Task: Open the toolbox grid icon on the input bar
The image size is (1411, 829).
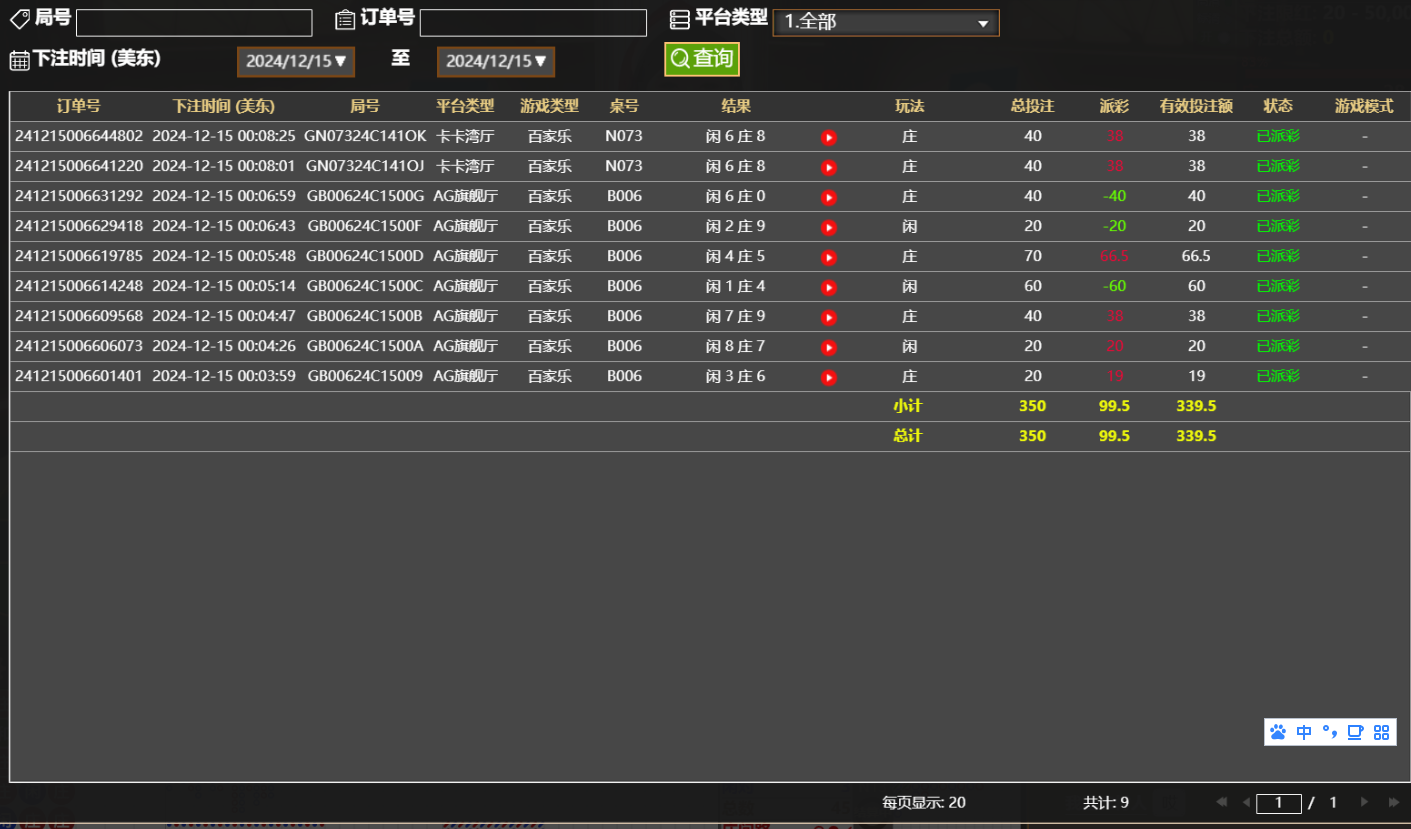Action: 1382,732
